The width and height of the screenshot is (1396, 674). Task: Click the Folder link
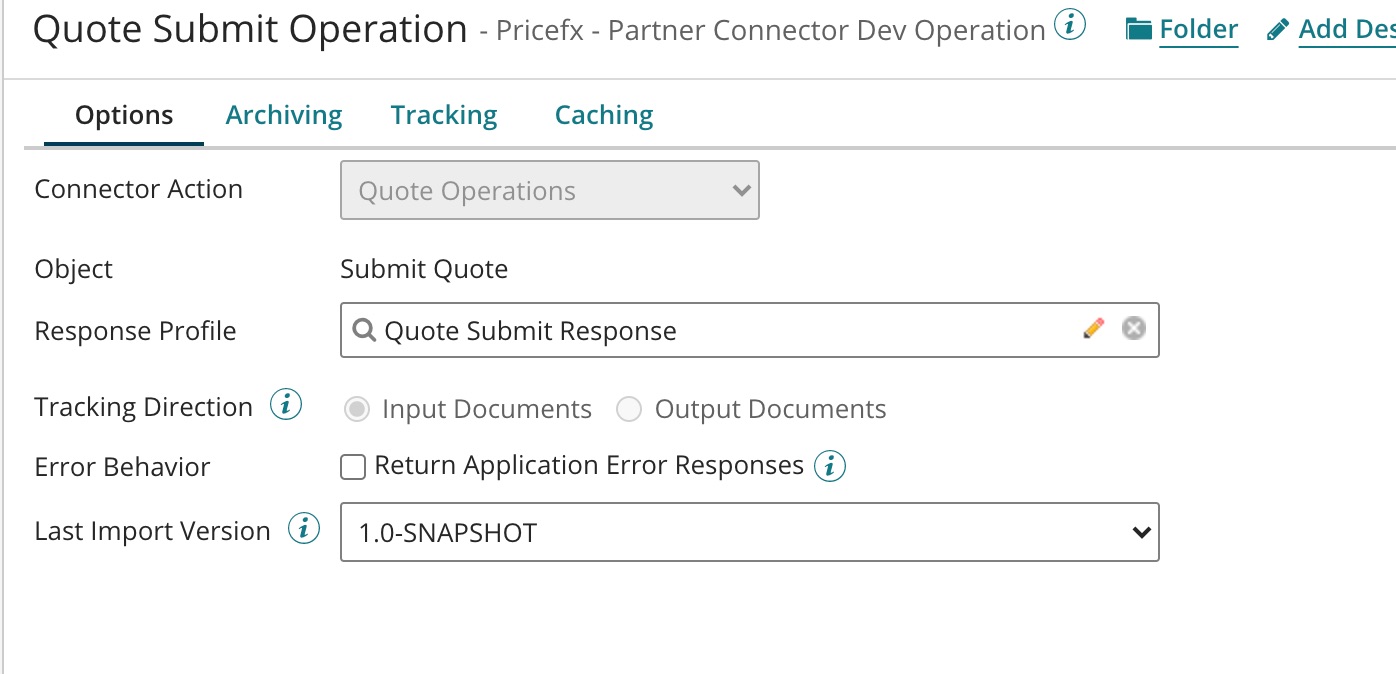pyautogui.click(x=1198, y=30)
